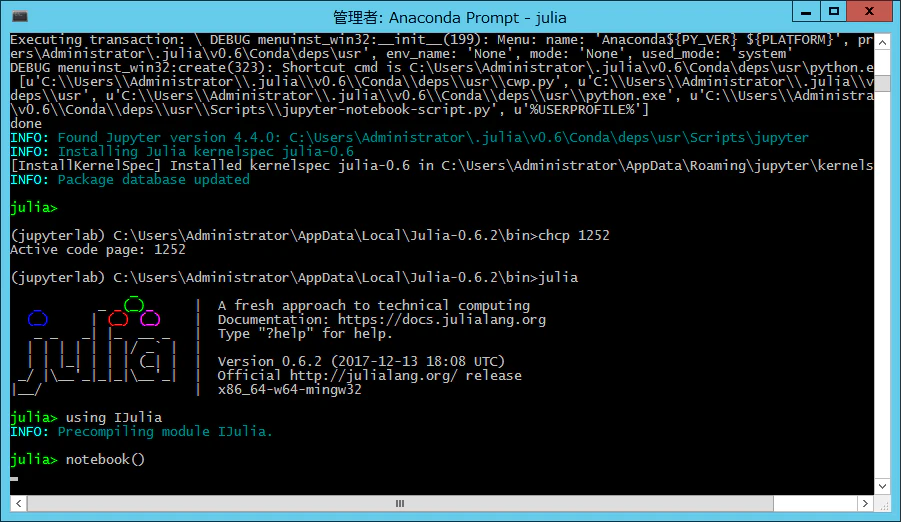Click the vertical scrollbar thumb
Screen dimensions: 901x522
[882, 83]
